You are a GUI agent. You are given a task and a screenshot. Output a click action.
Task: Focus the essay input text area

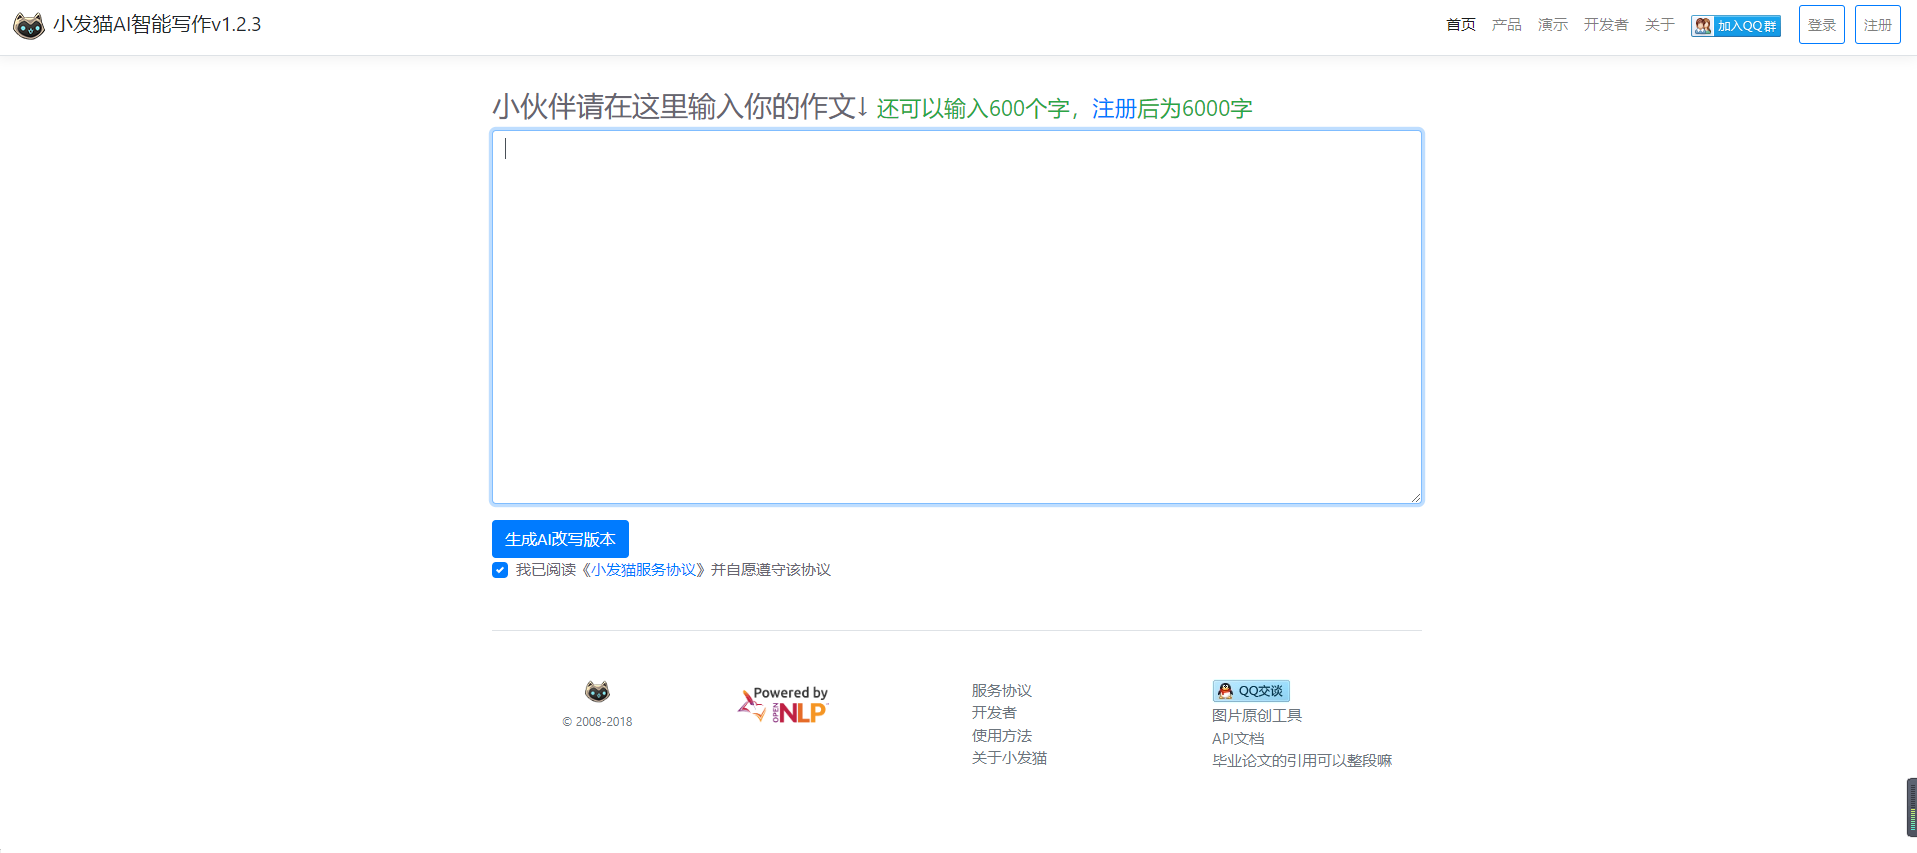click(x=956, y=316)
